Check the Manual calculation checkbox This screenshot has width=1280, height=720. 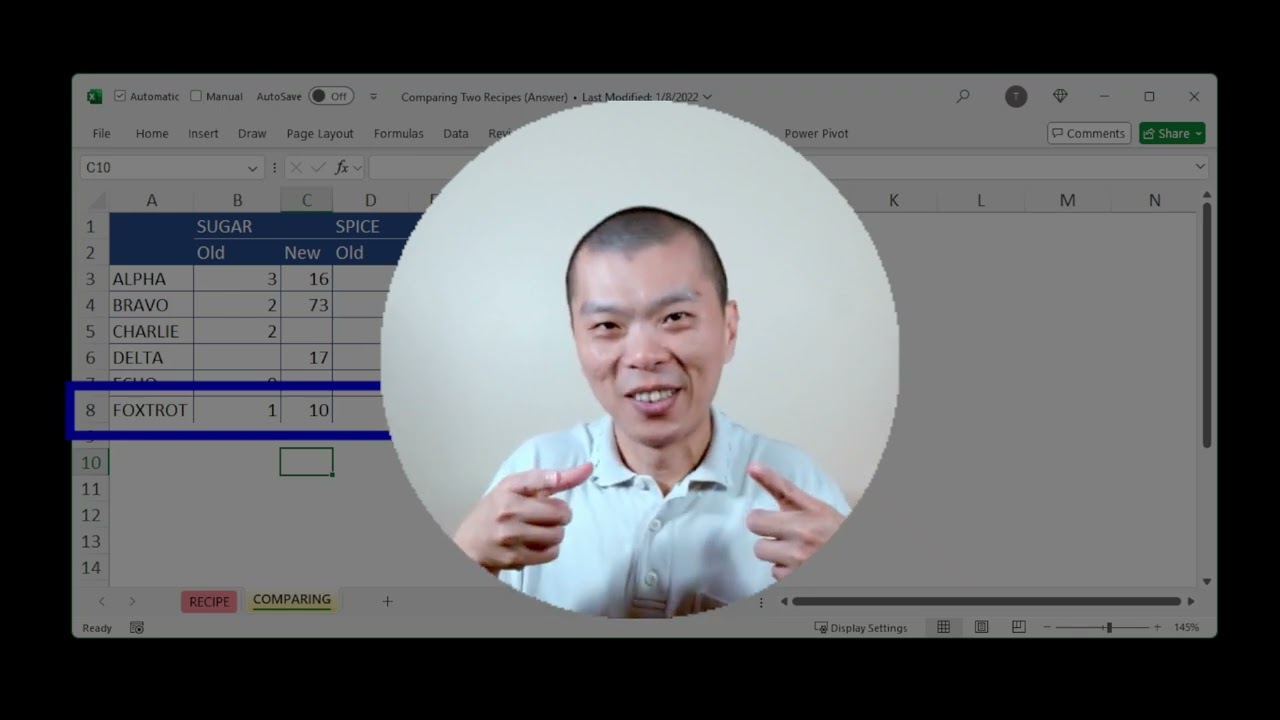[196, 96]
